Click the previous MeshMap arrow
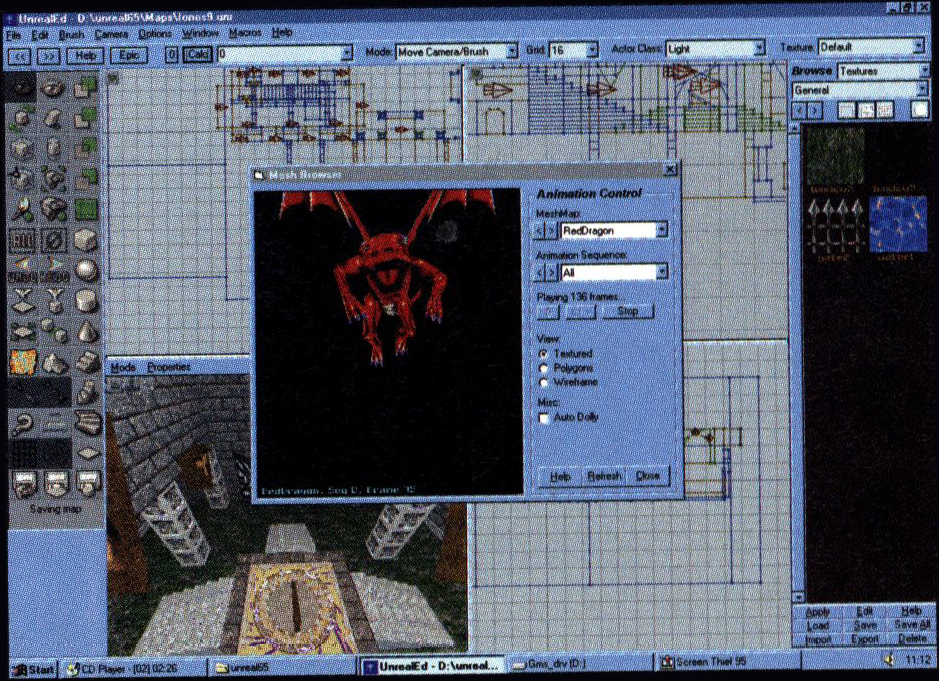939x681 pixels. point(539,231)
